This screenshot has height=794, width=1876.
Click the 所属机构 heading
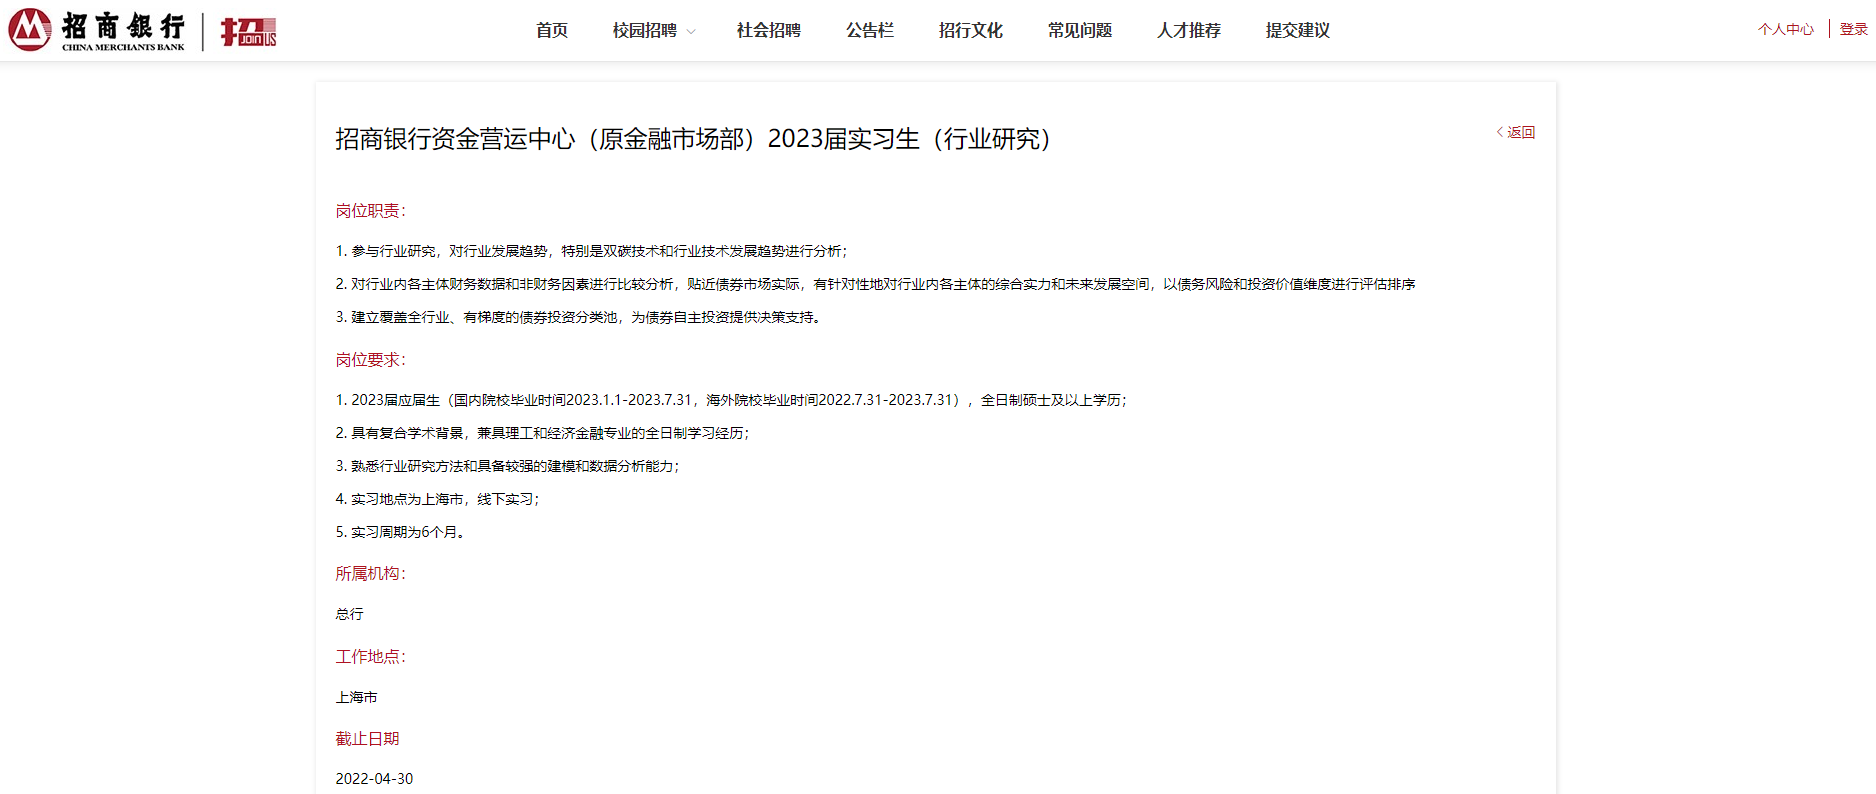371,574
